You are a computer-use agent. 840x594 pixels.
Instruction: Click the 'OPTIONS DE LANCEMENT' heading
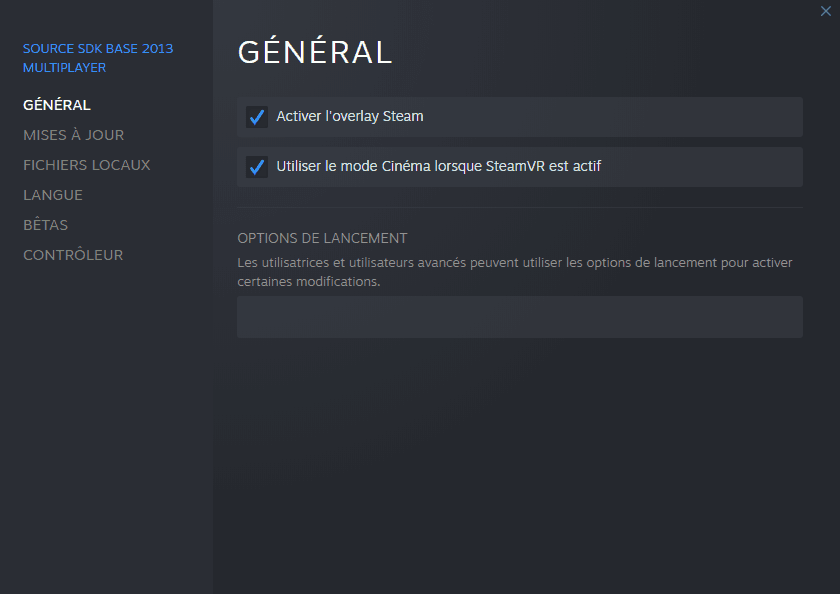click(x=322, y=238)
